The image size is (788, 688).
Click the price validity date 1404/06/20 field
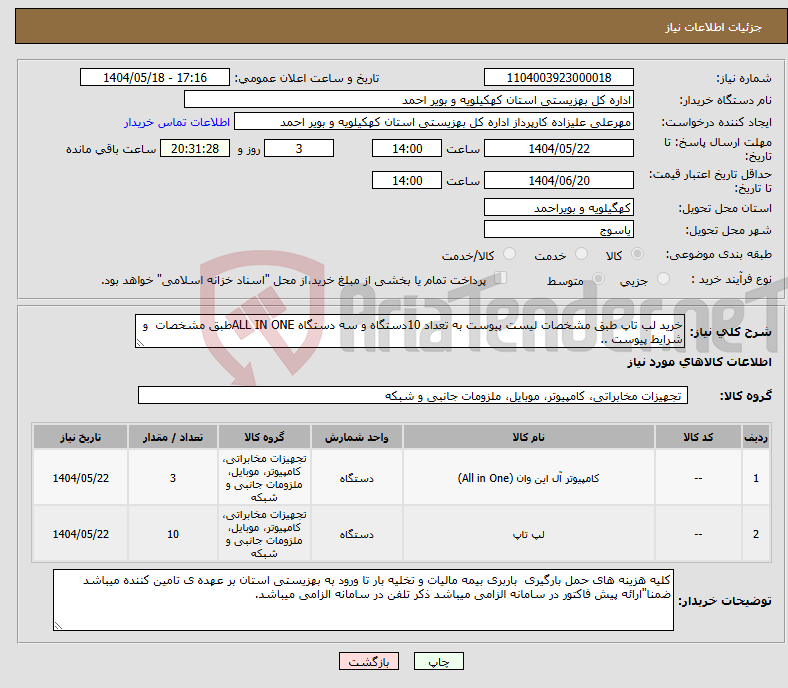559,180
